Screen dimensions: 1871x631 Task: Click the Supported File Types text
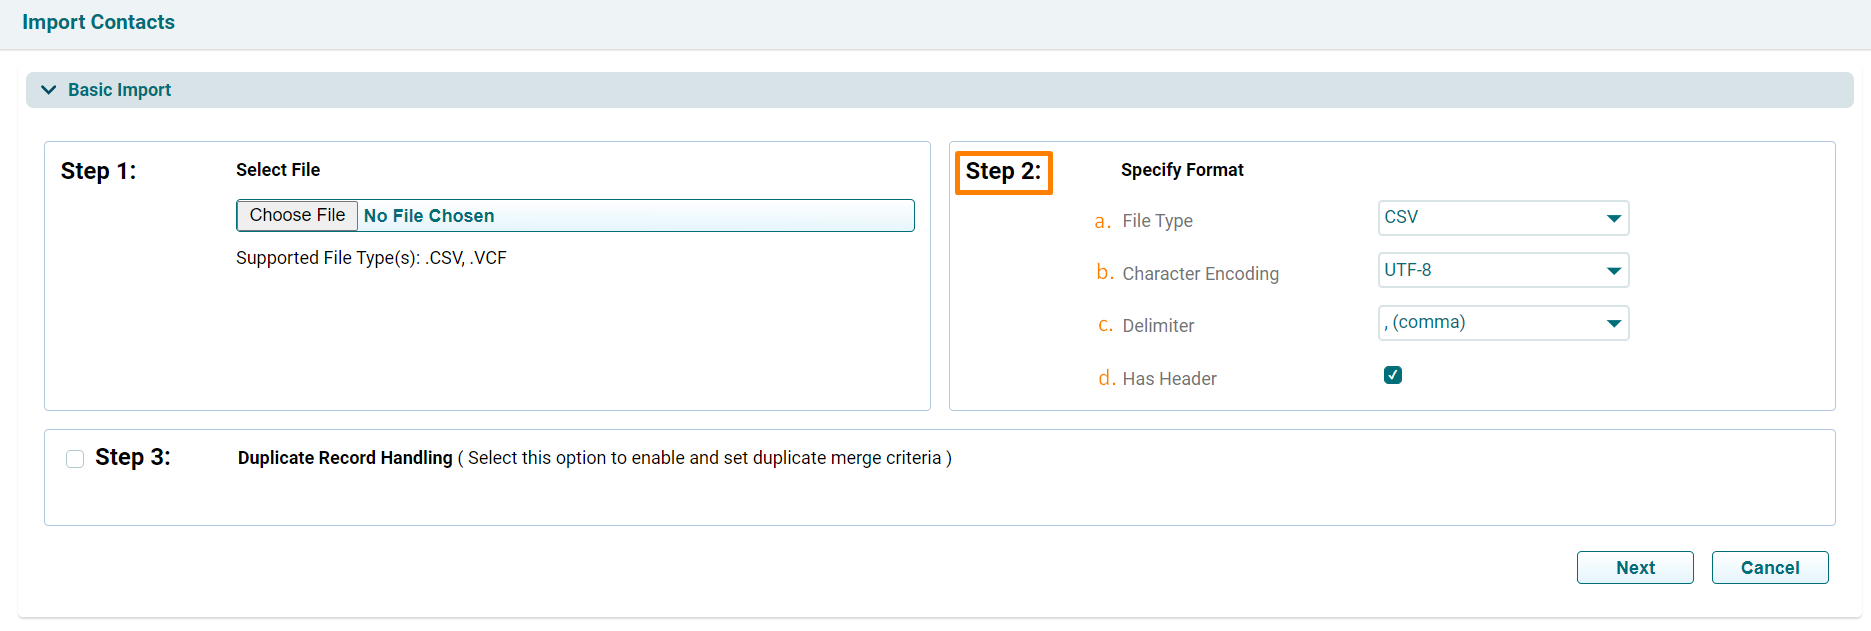click(x=371, y=258)
